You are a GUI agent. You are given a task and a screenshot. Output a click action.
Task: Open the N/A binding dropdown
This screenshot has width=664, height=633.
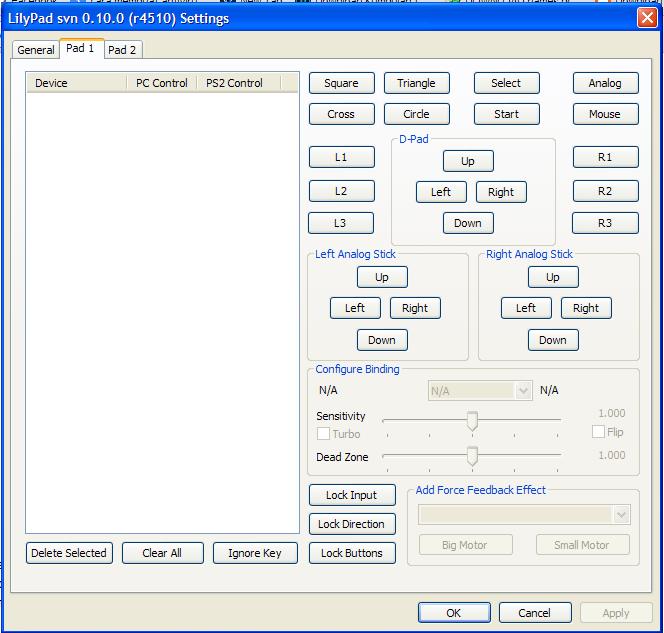[480, 391]
